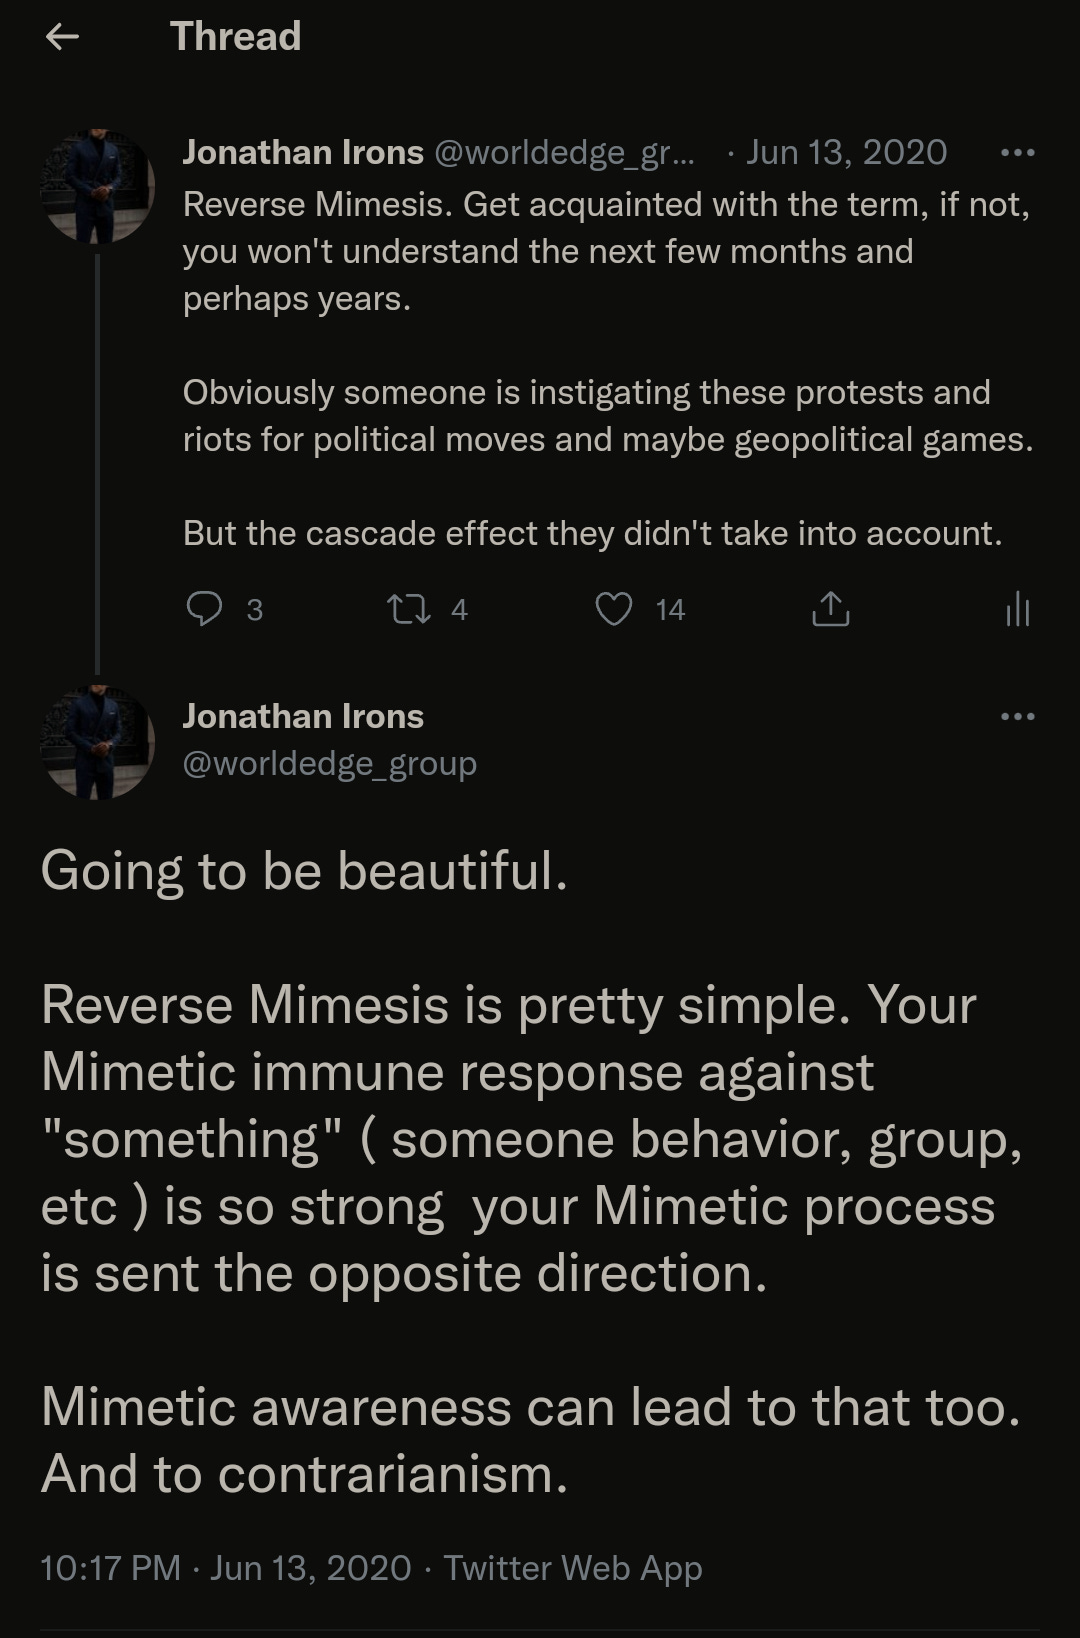The height and width of the screenshot is (1638, 1080).
Task: Click the Twitter Web App source link
Action: (x=573, y=1568)
